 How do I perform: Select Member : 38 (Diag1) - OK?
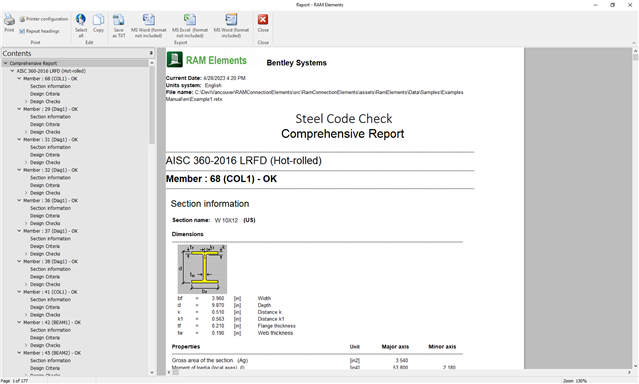[51, 262]
